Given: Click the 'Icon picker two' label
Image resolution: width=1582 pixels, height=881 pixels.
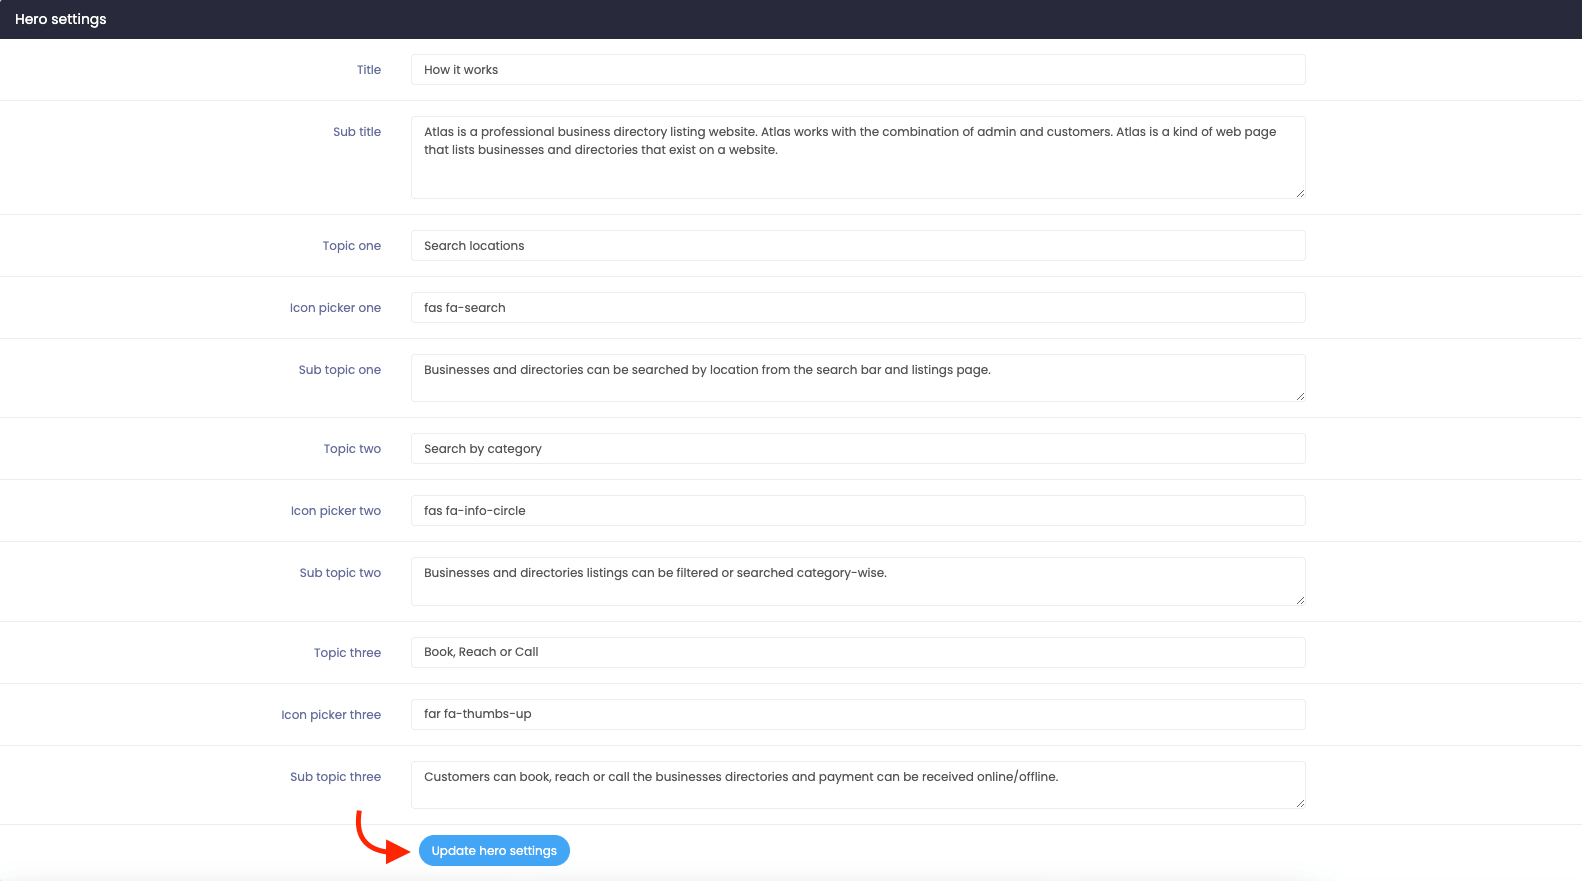Looking at the screenshot, I should pos(336,511).
